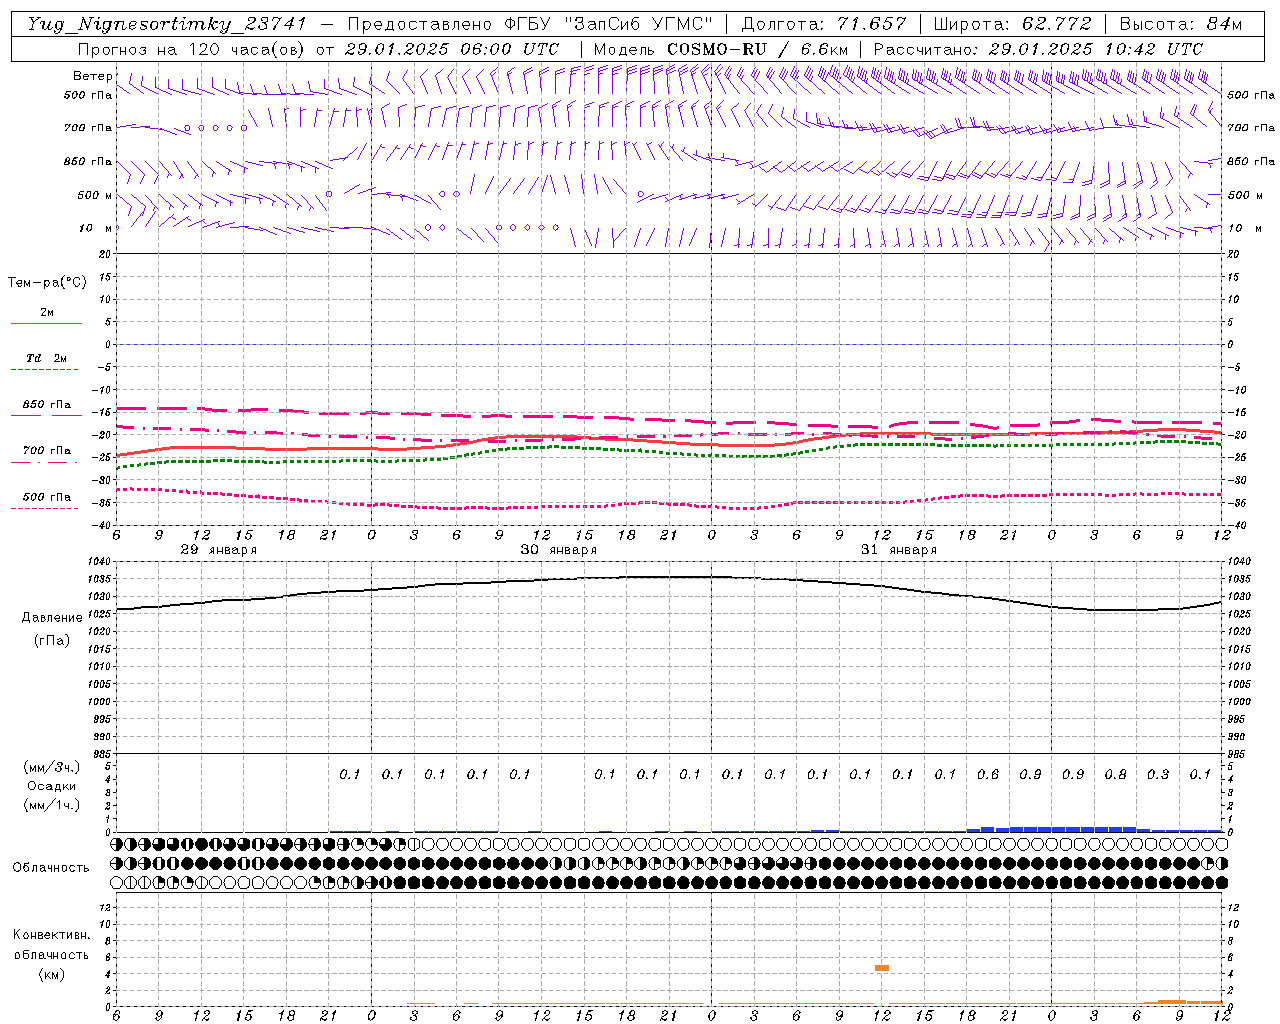Click the 0.6 precipitation value
This screenshot has width=1280, height=1024.
tap(988, 774)
